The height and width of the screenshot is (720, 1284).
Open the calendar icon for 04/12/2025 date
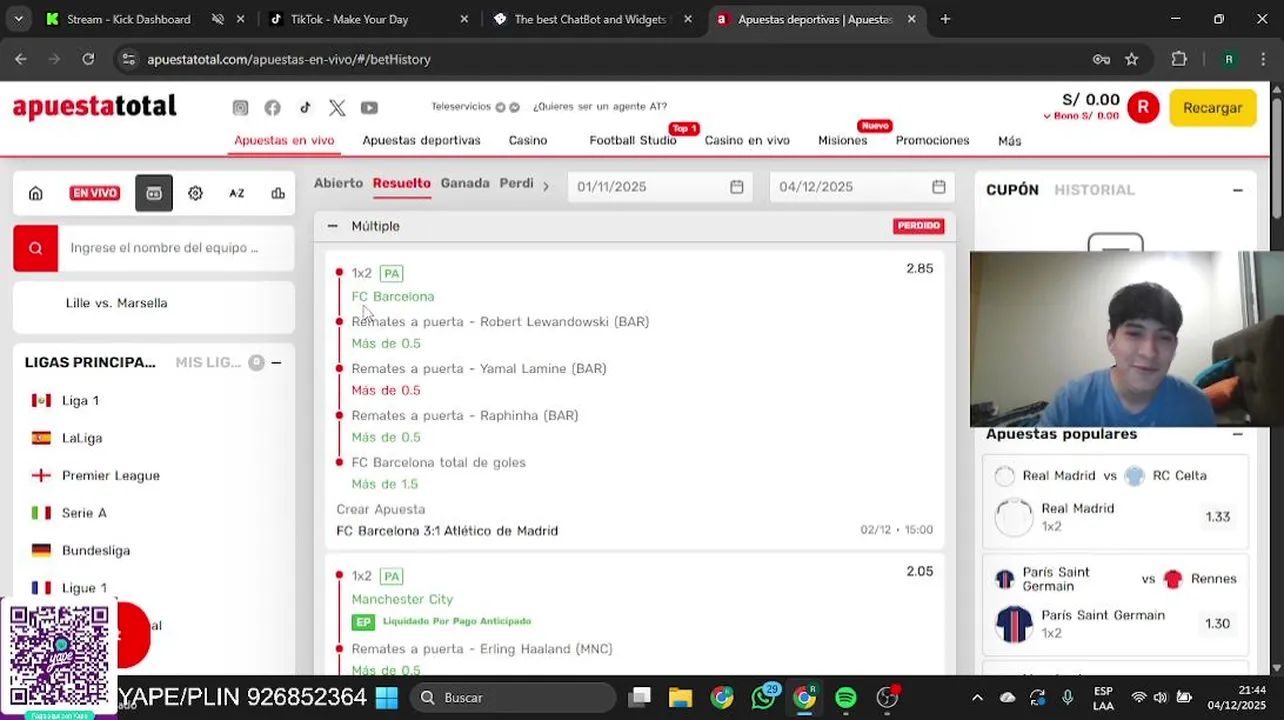click(939, 186)
